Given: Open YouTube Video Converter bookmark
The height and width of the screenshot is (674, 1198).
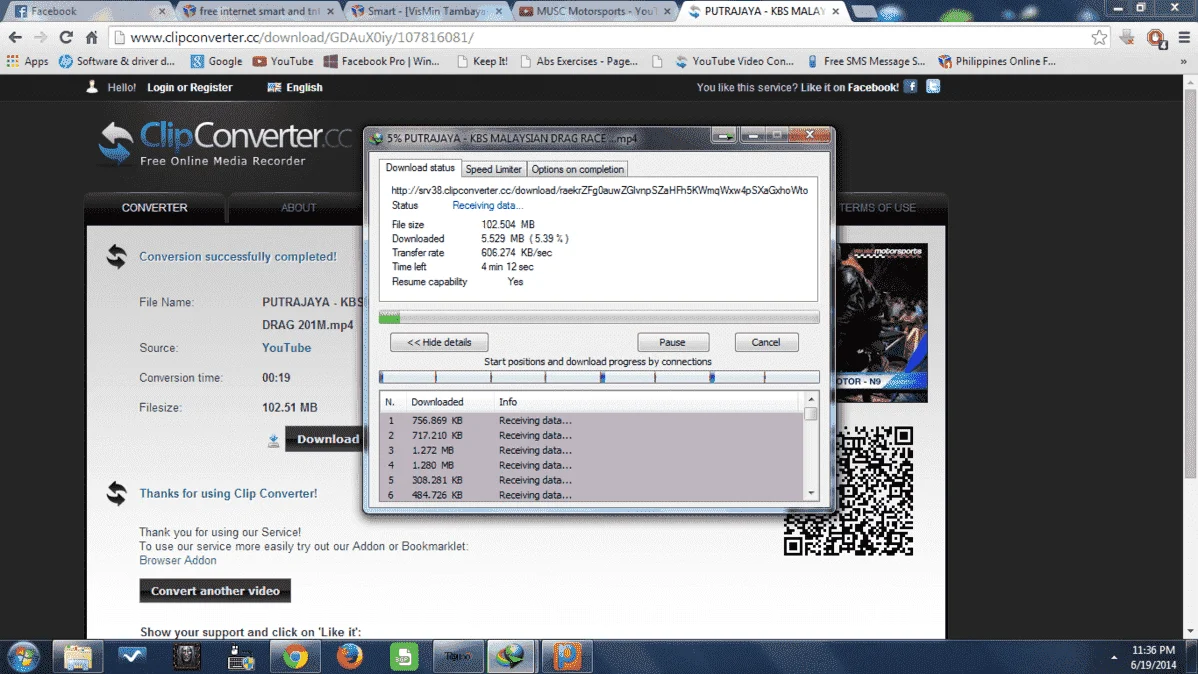Looking at the screenshot, I should (x=734, y=61).
